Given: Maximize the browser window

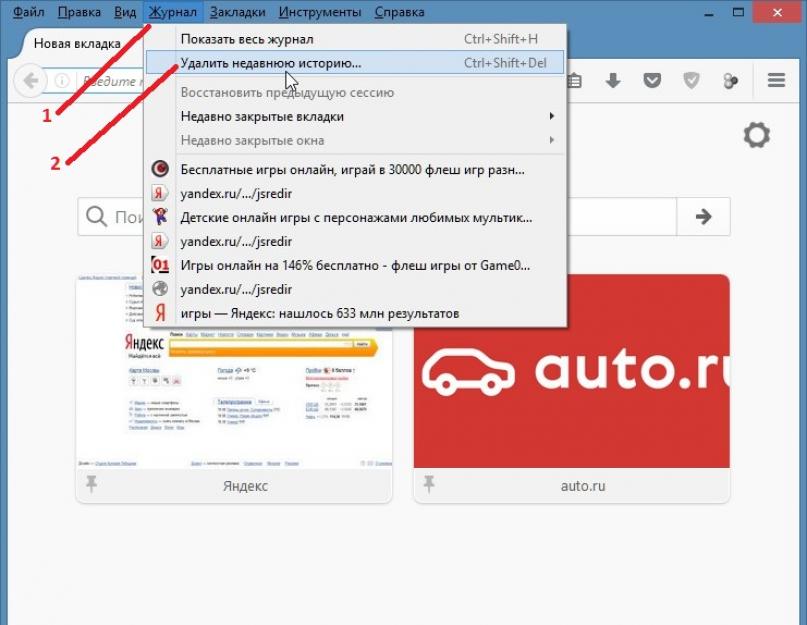Looking at the screenshot, I should [738, 12].
